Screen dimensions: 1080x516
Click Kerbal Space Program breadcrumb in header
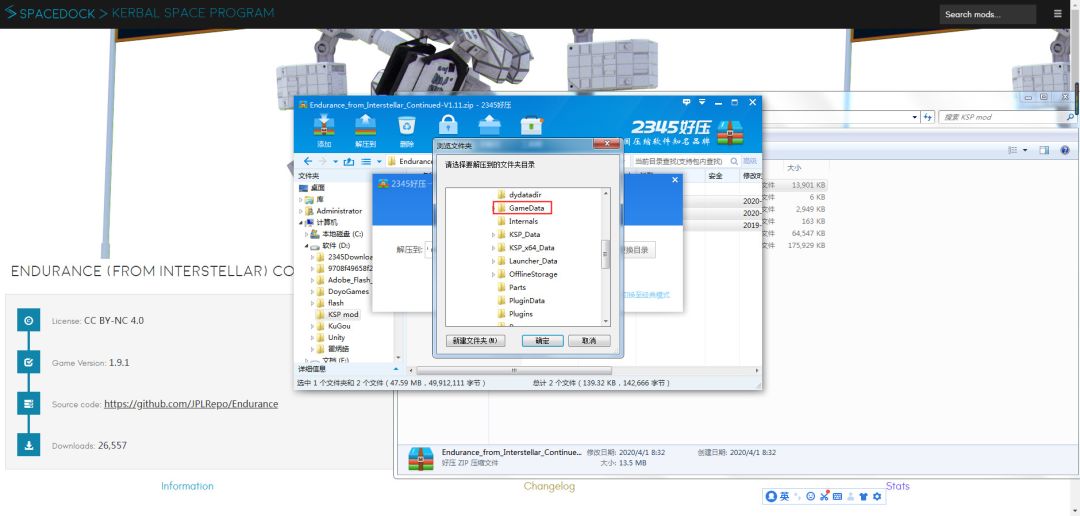coord(193,13)
